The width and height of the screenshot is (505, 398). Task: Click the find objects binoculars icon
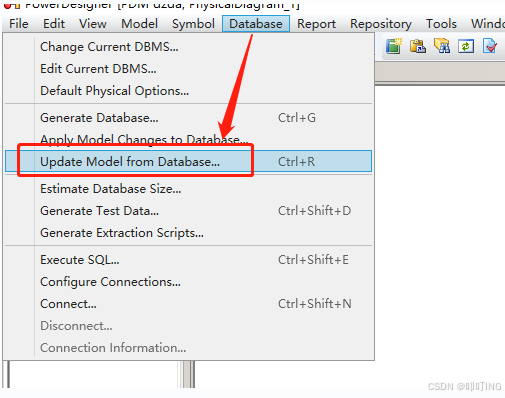(x=442, y=46)
